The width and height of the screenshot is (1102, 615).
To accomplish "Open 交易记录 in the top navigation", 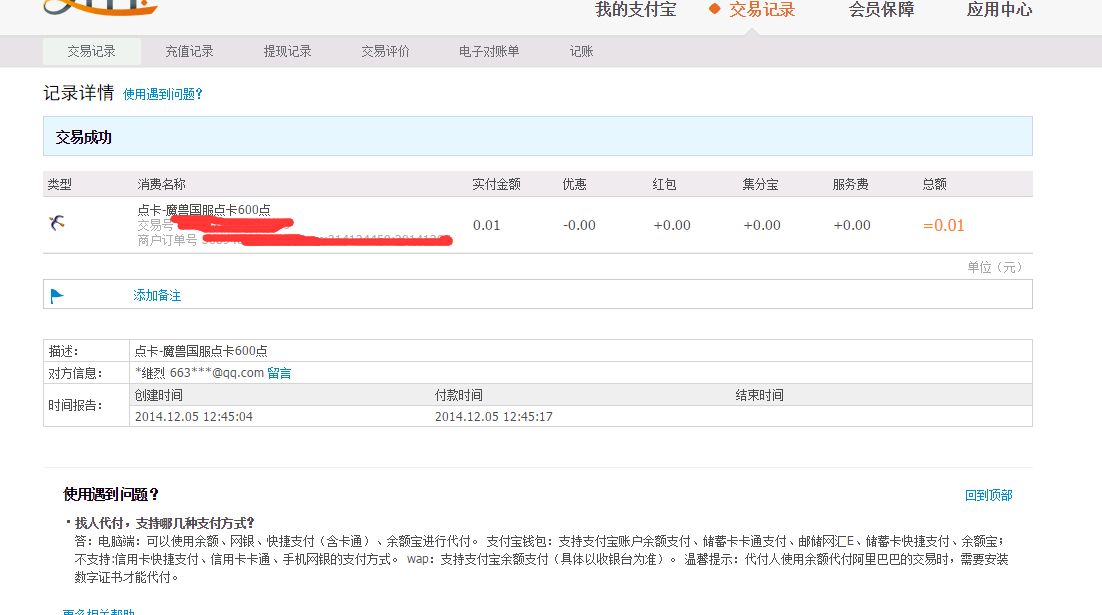I will (762, 10).
